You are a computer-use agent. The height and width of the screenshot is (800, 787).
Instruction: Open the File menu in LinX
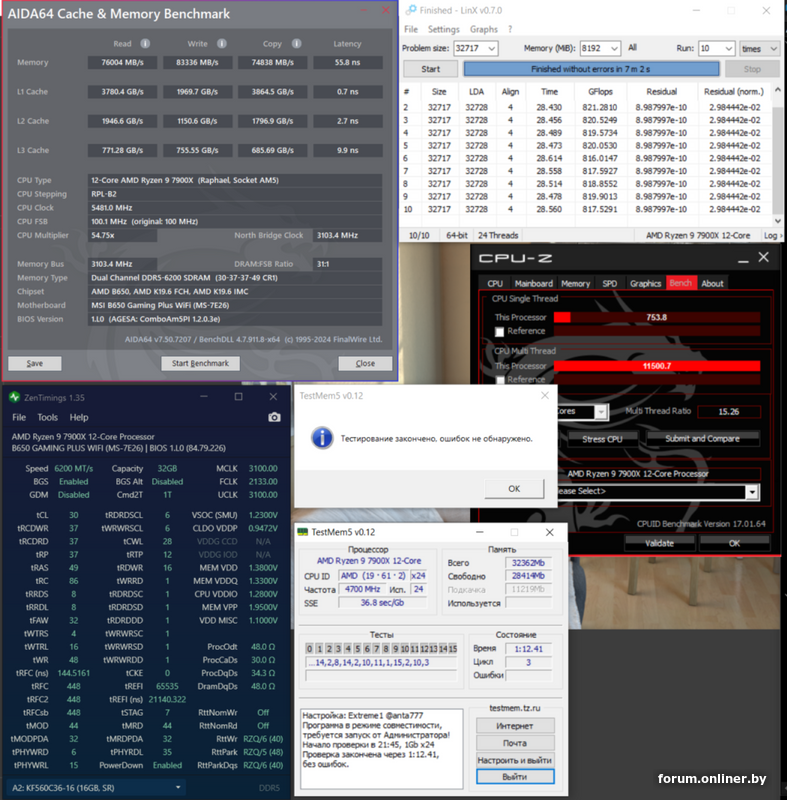click(411, 29)
